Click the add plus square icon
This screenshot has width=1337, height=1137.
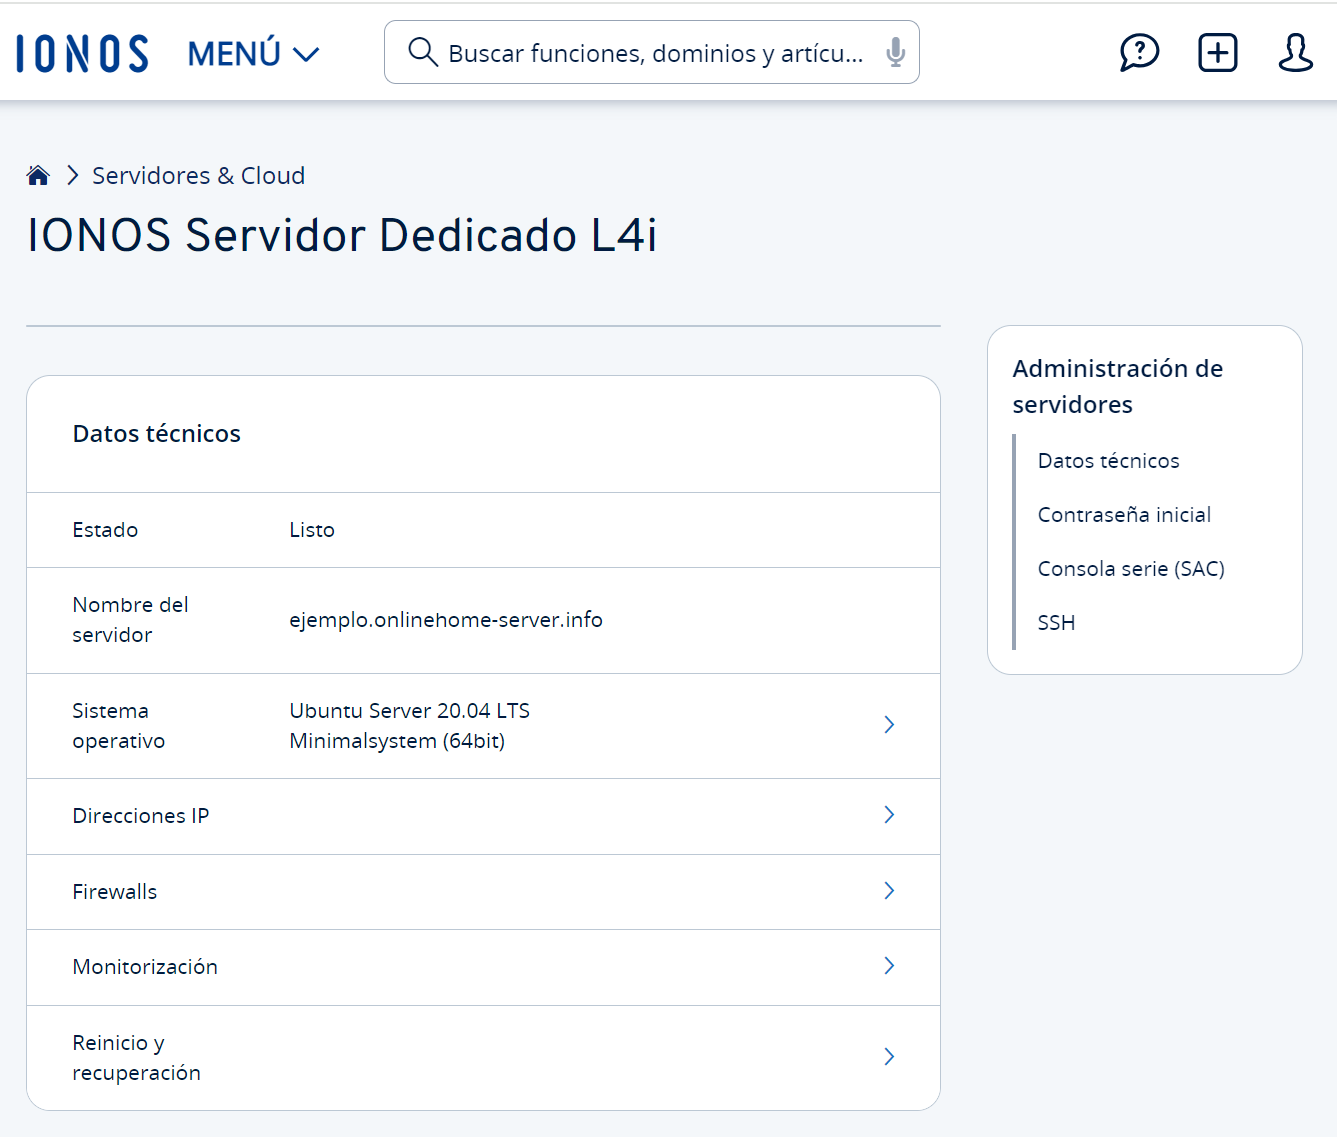(1217, 52)
